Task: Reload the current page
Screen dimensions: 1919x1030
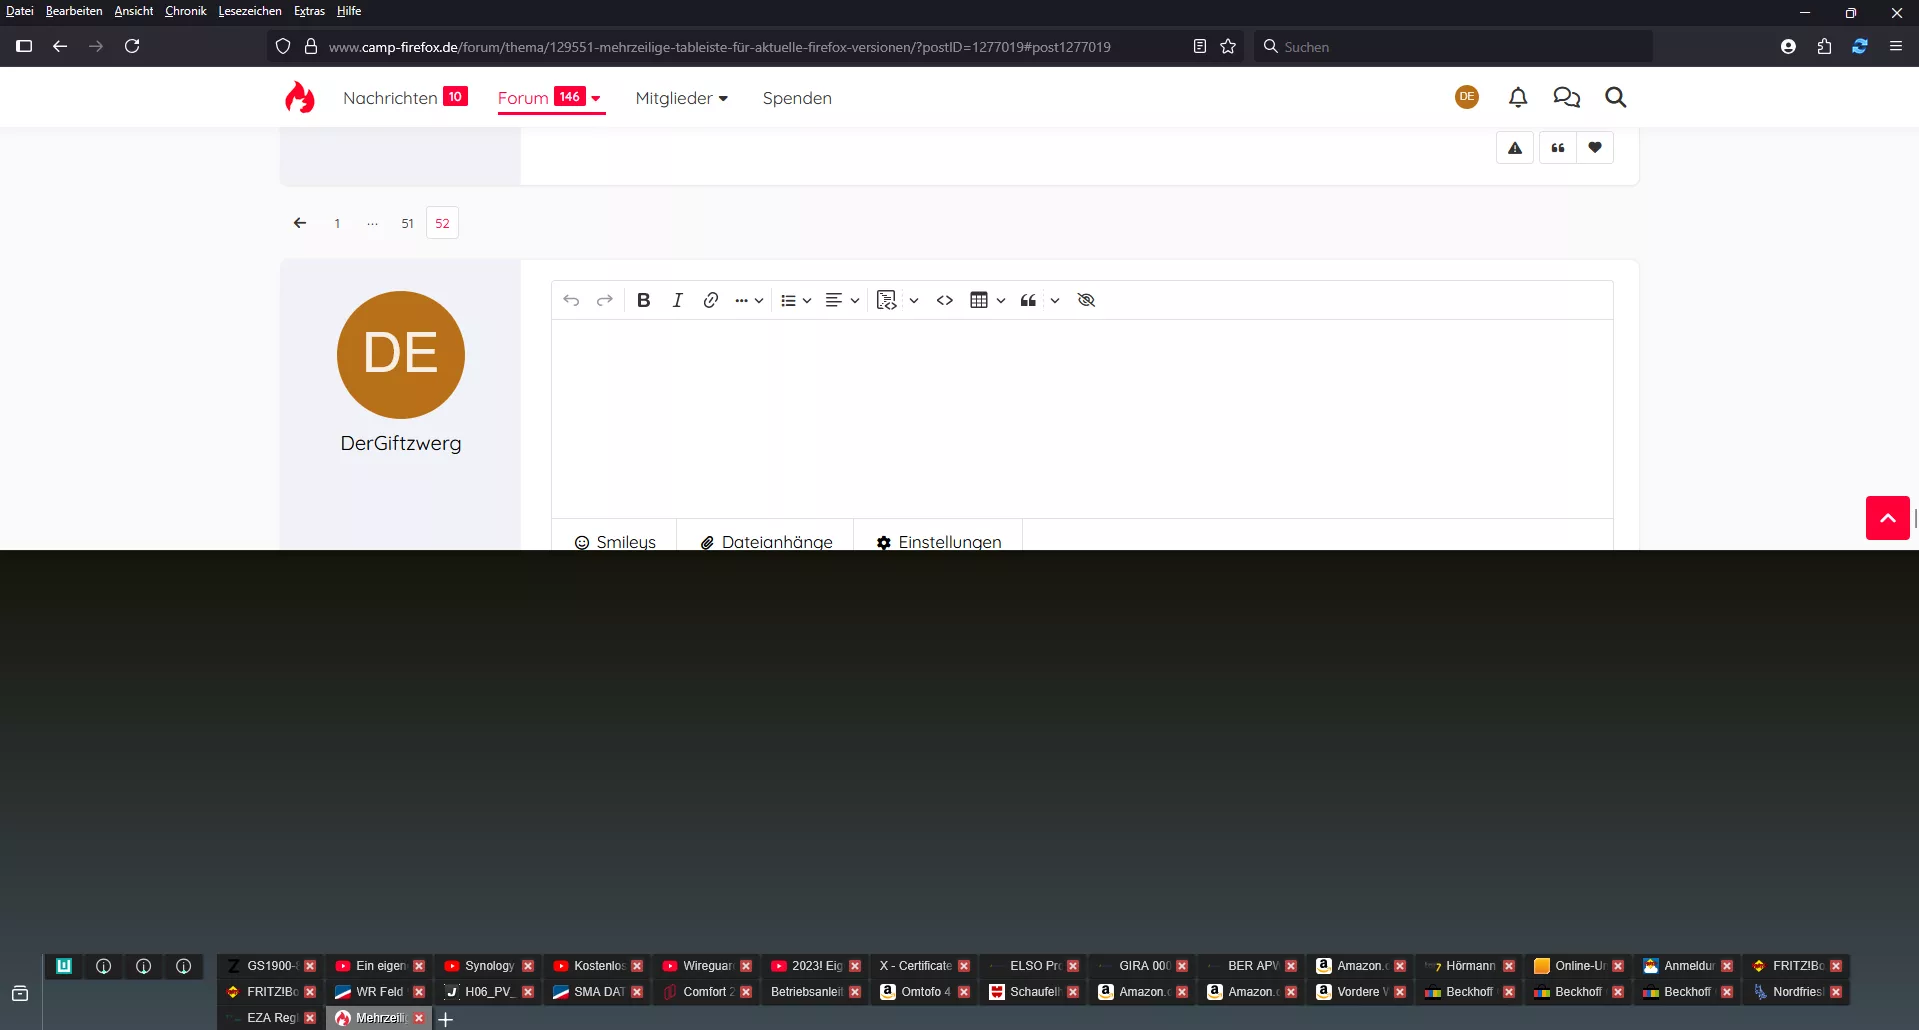Action: 132,46
